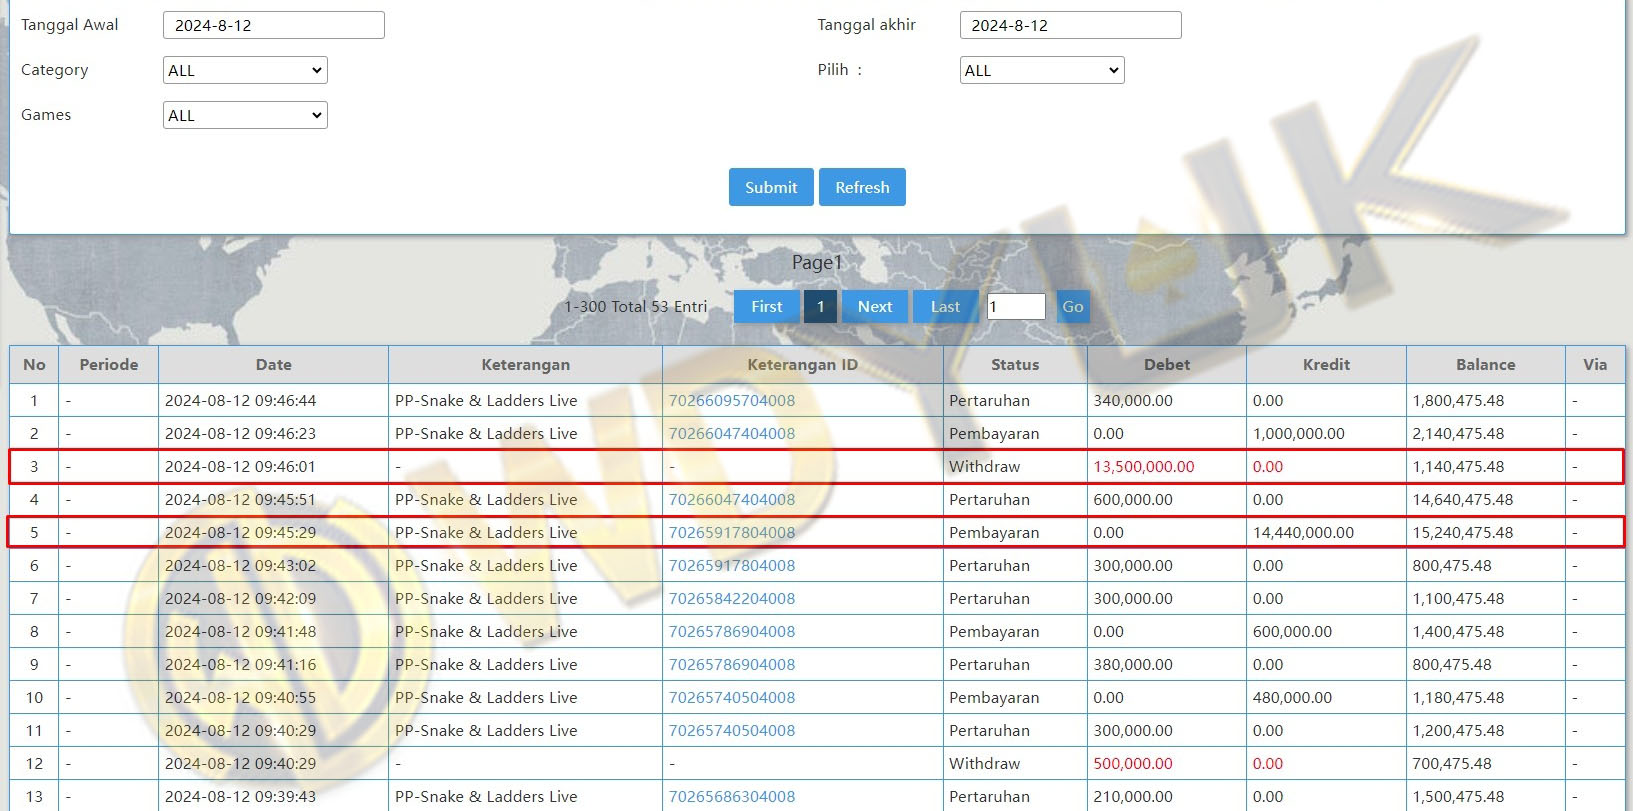Open row 5 link 70265917804008

pos(732,532)
